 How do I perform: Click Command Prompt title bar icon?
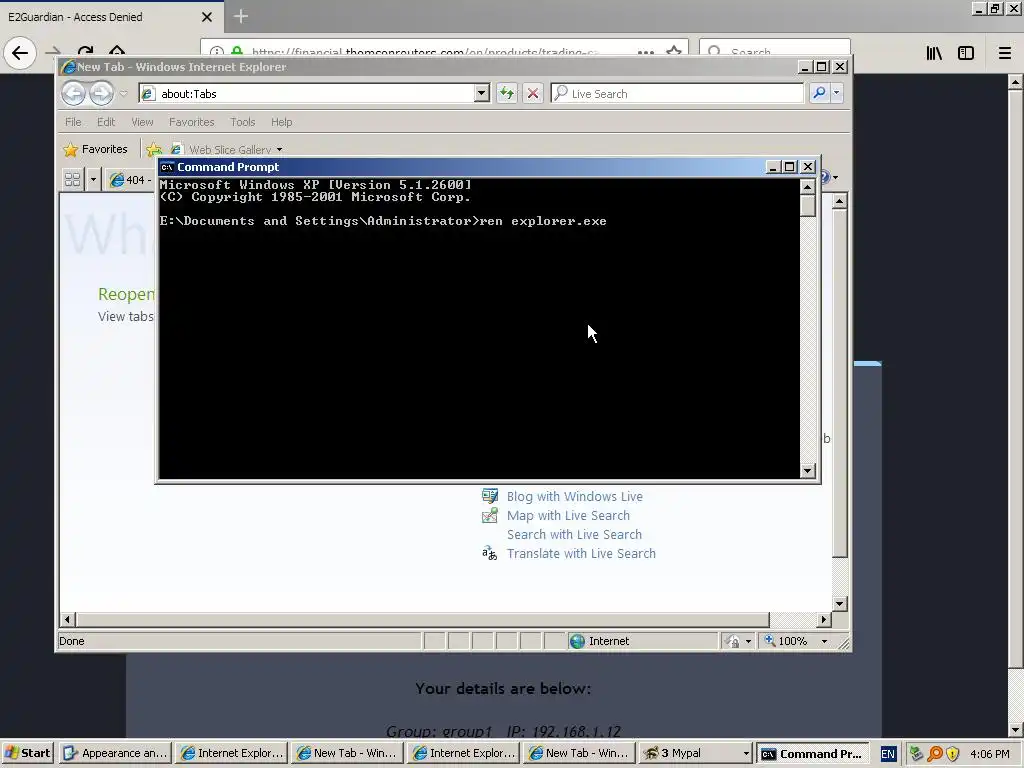coord(167,167)
